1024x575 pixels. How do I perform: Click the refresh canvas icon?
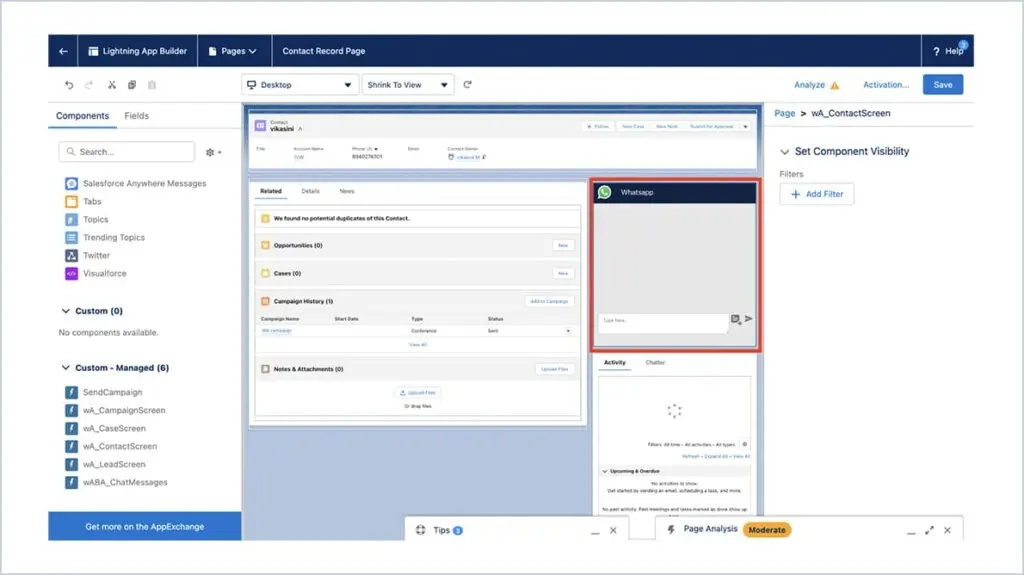(x=468, y=84)
